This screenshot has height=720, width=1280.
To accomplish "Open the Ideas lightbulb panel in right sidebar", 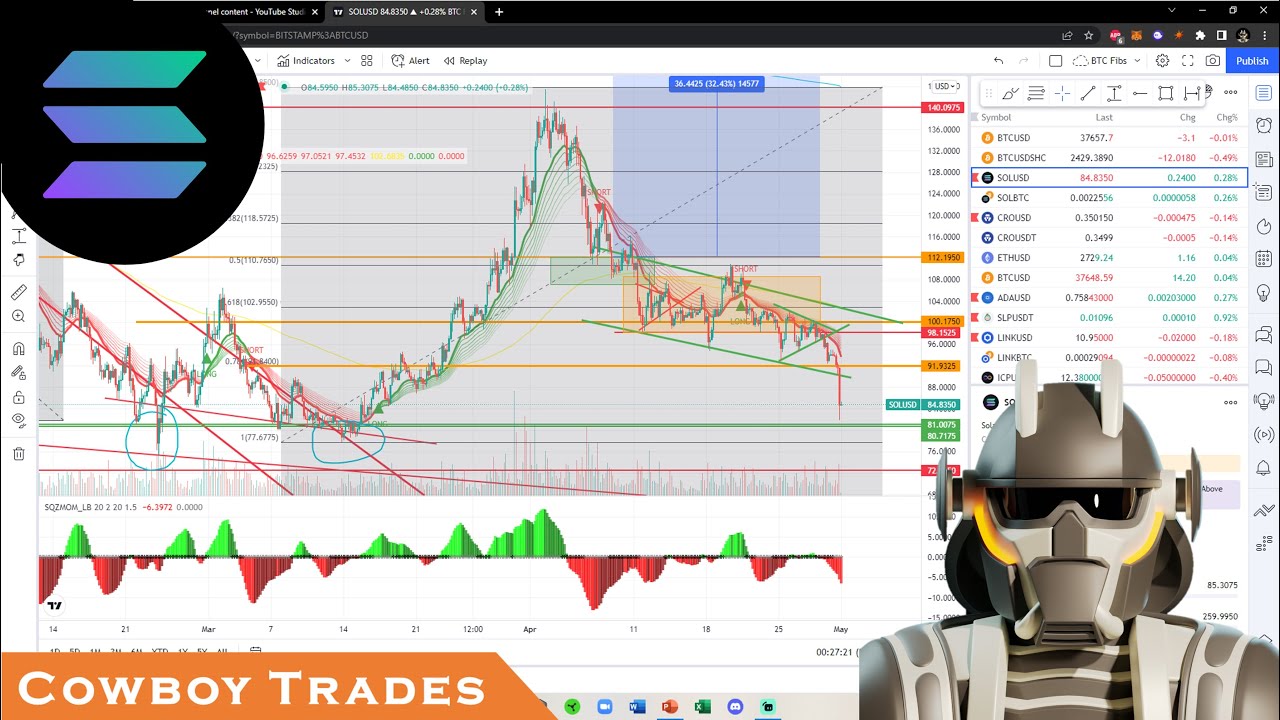I will point(1263,291).
